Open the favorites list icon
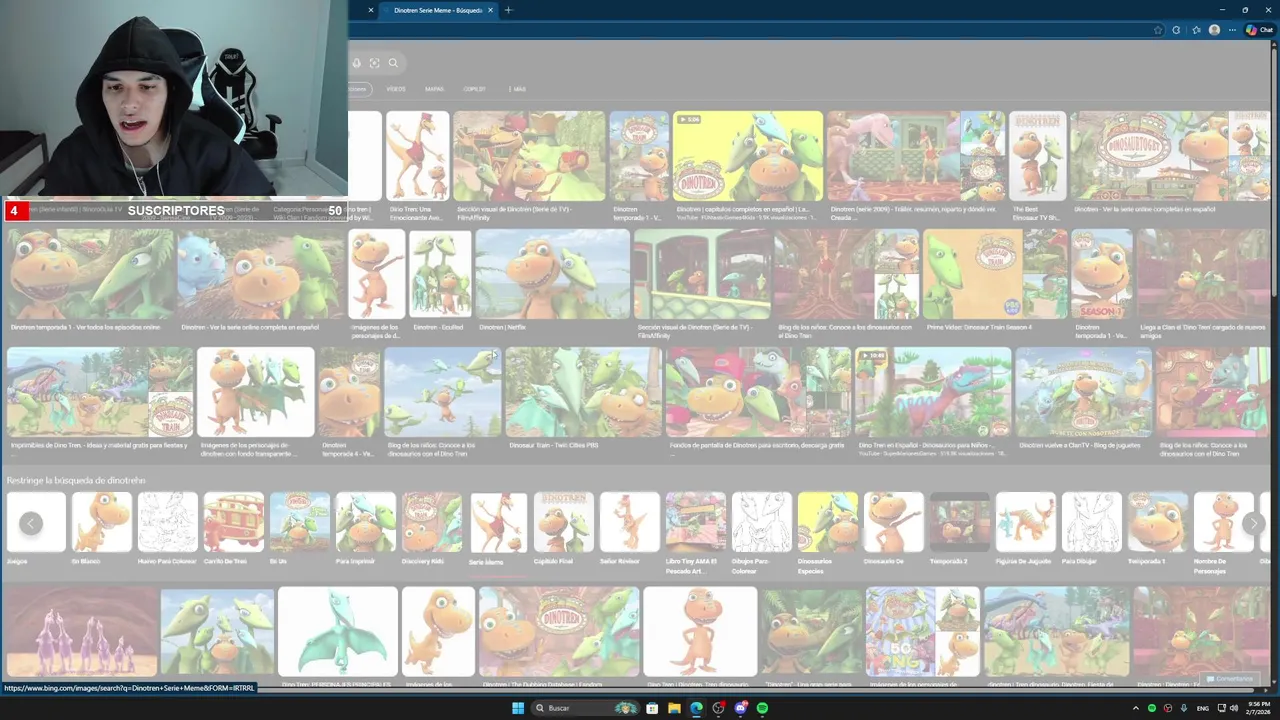The width and height of the screenshot is (1280, 720). click(x=1196, y=30)
